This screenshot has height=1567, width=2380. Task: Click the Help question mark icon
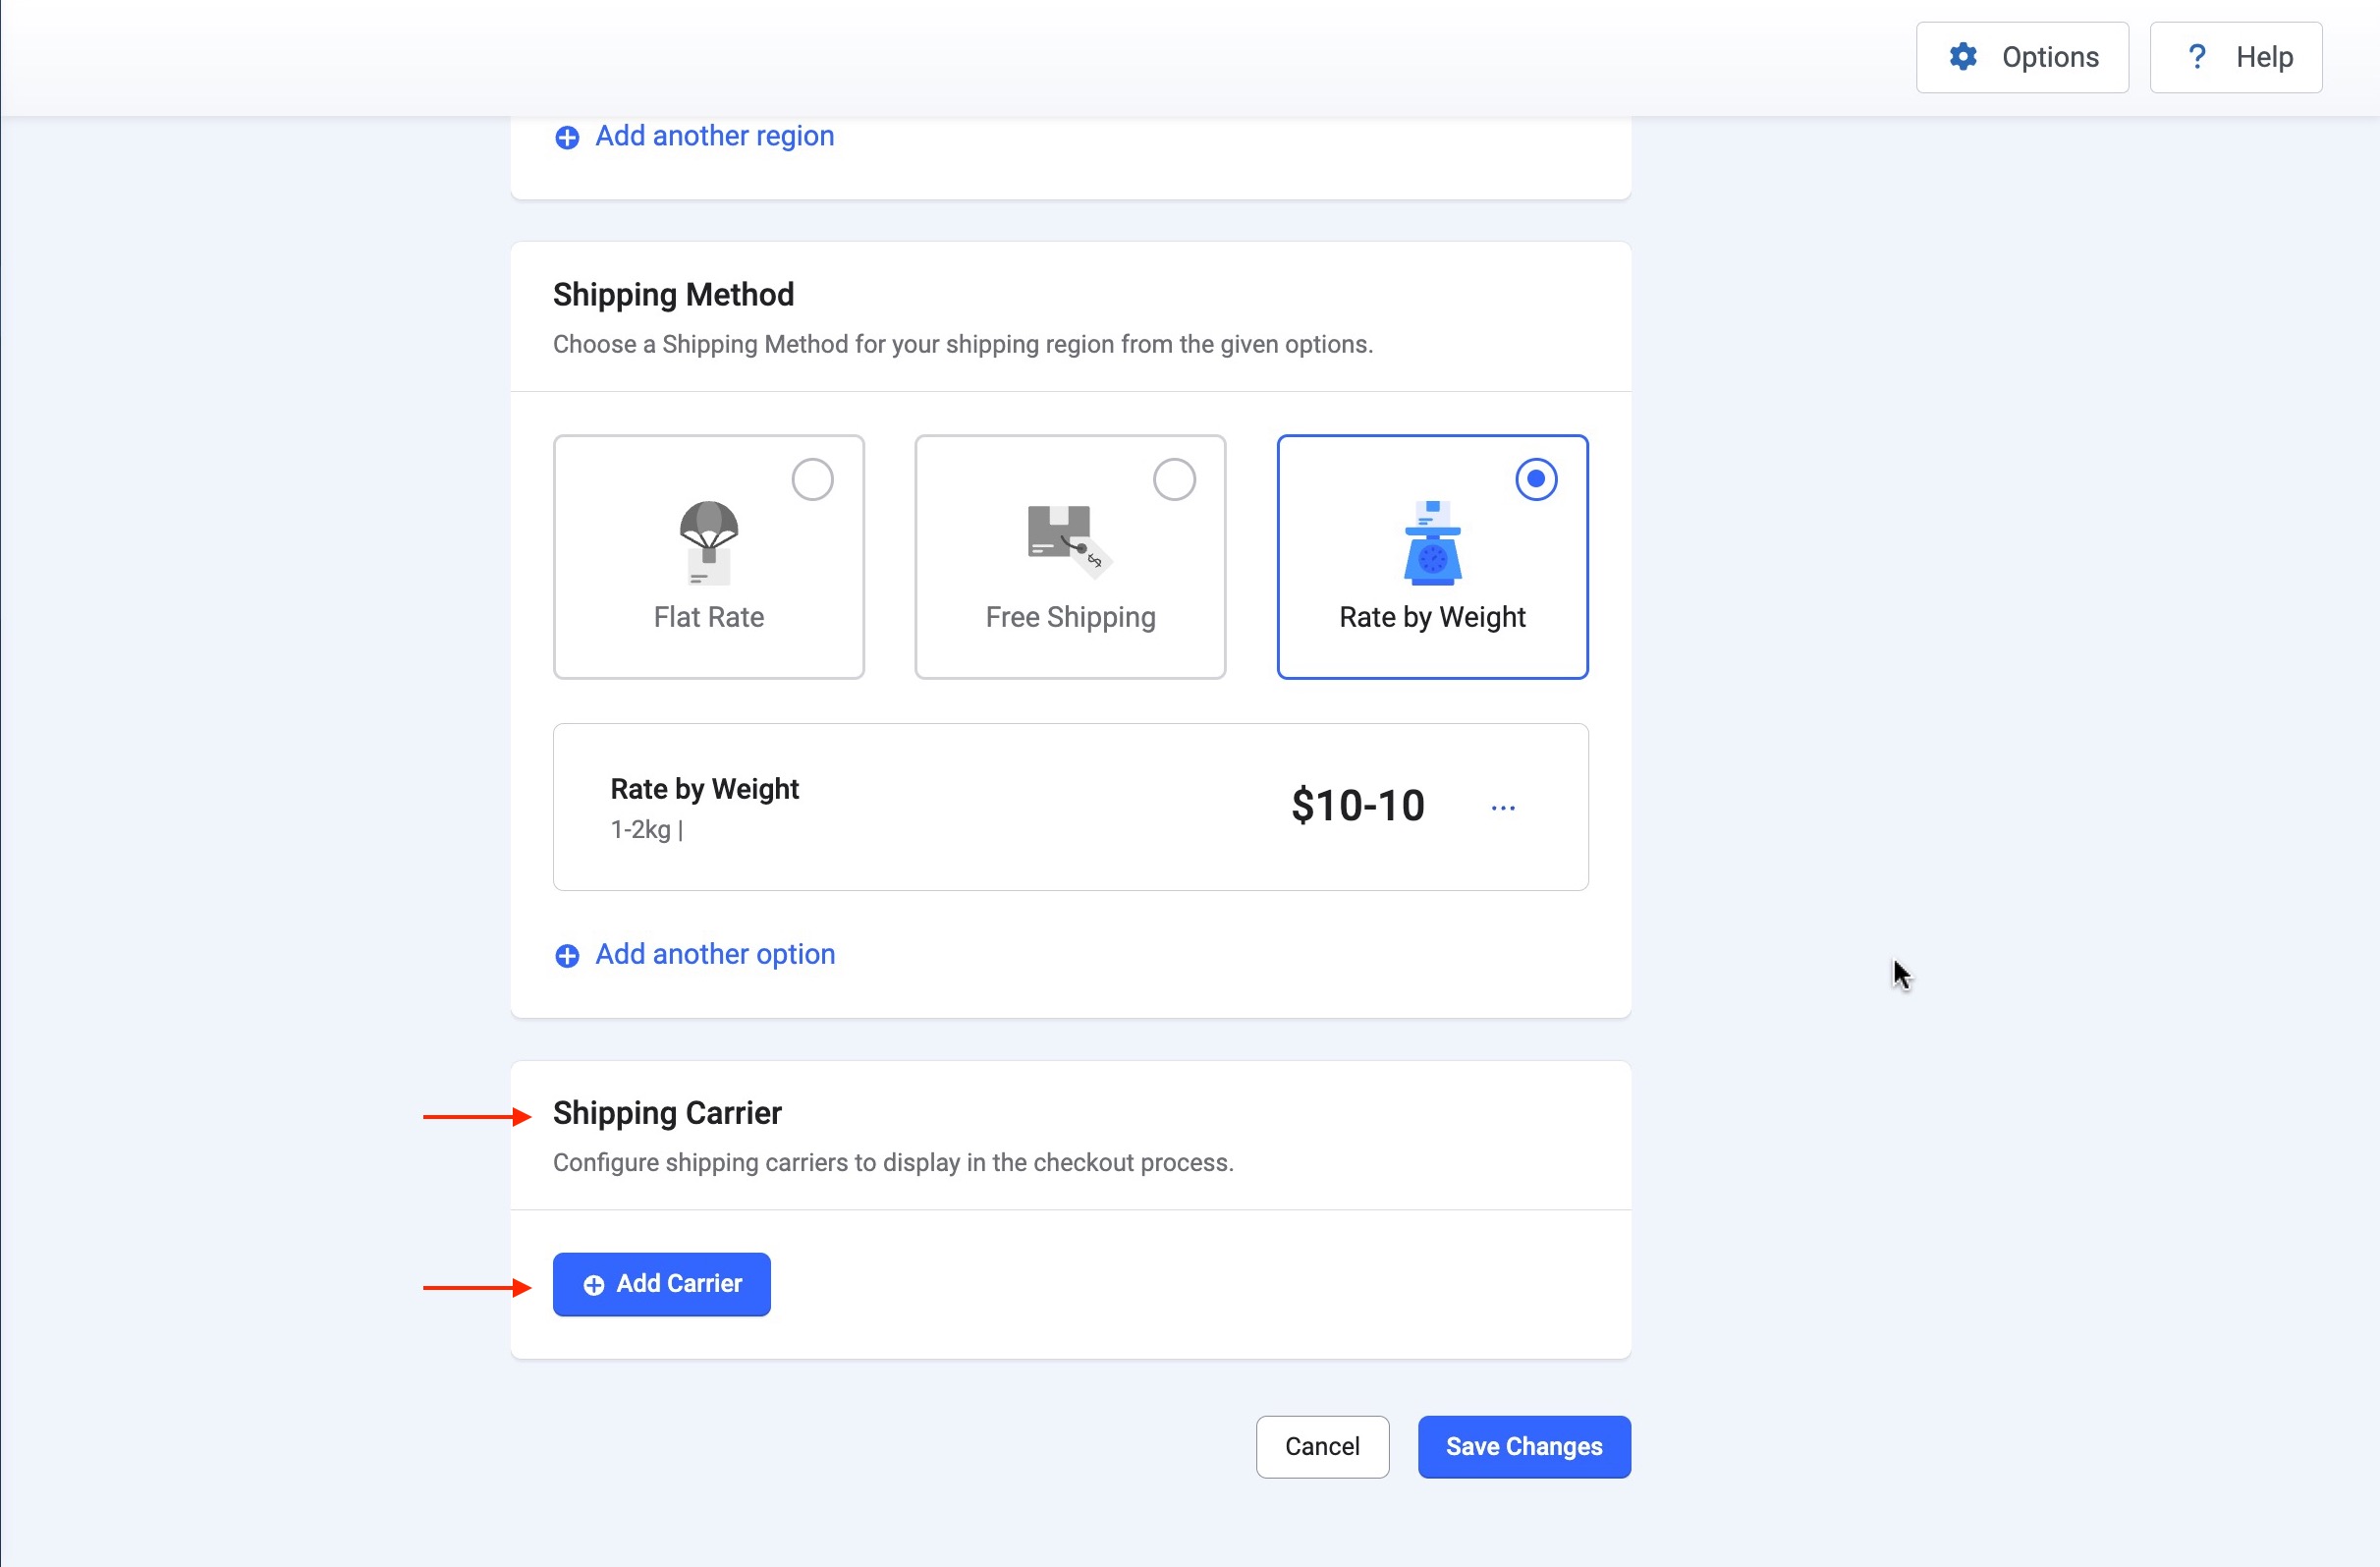click(2196, 57)
